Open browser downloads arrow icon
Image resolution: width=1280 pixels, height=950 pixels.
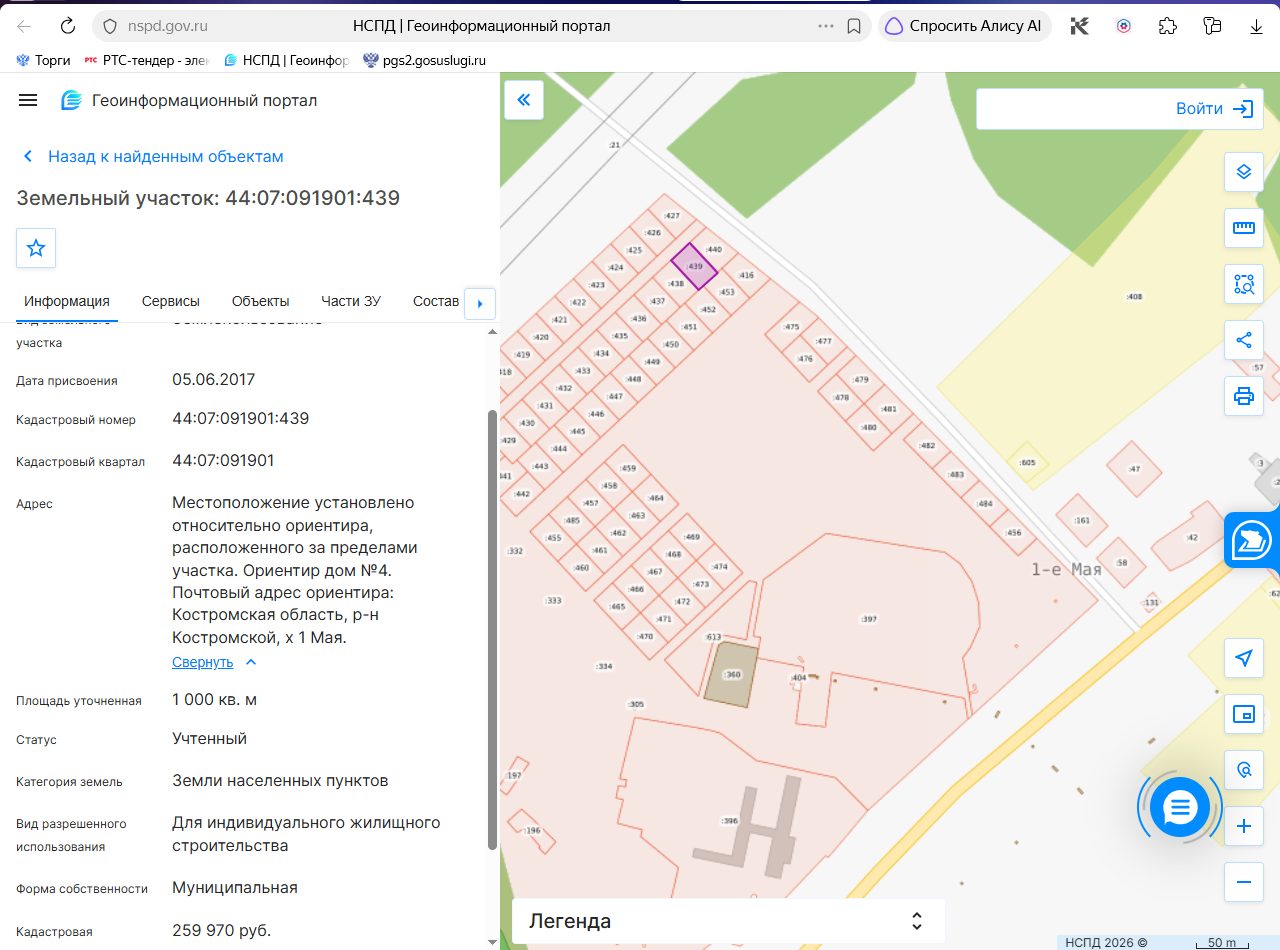[x=1255, y=26]
